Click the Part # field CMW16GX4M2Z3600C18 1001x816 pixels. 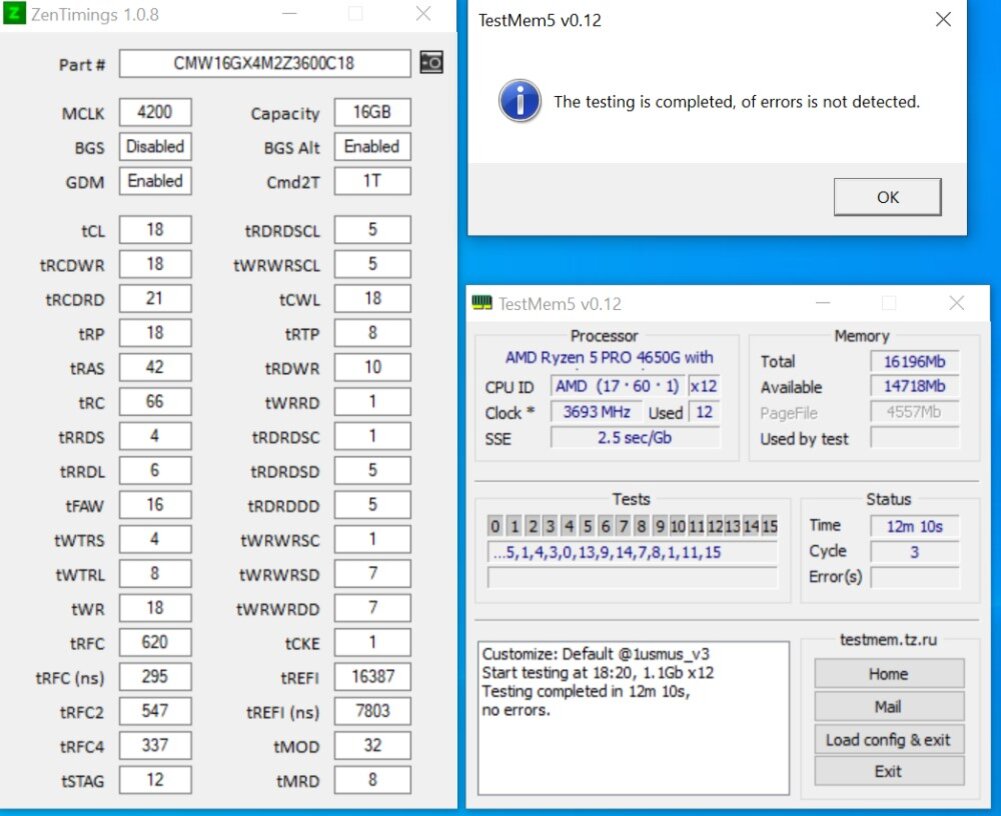click(264, 63)
